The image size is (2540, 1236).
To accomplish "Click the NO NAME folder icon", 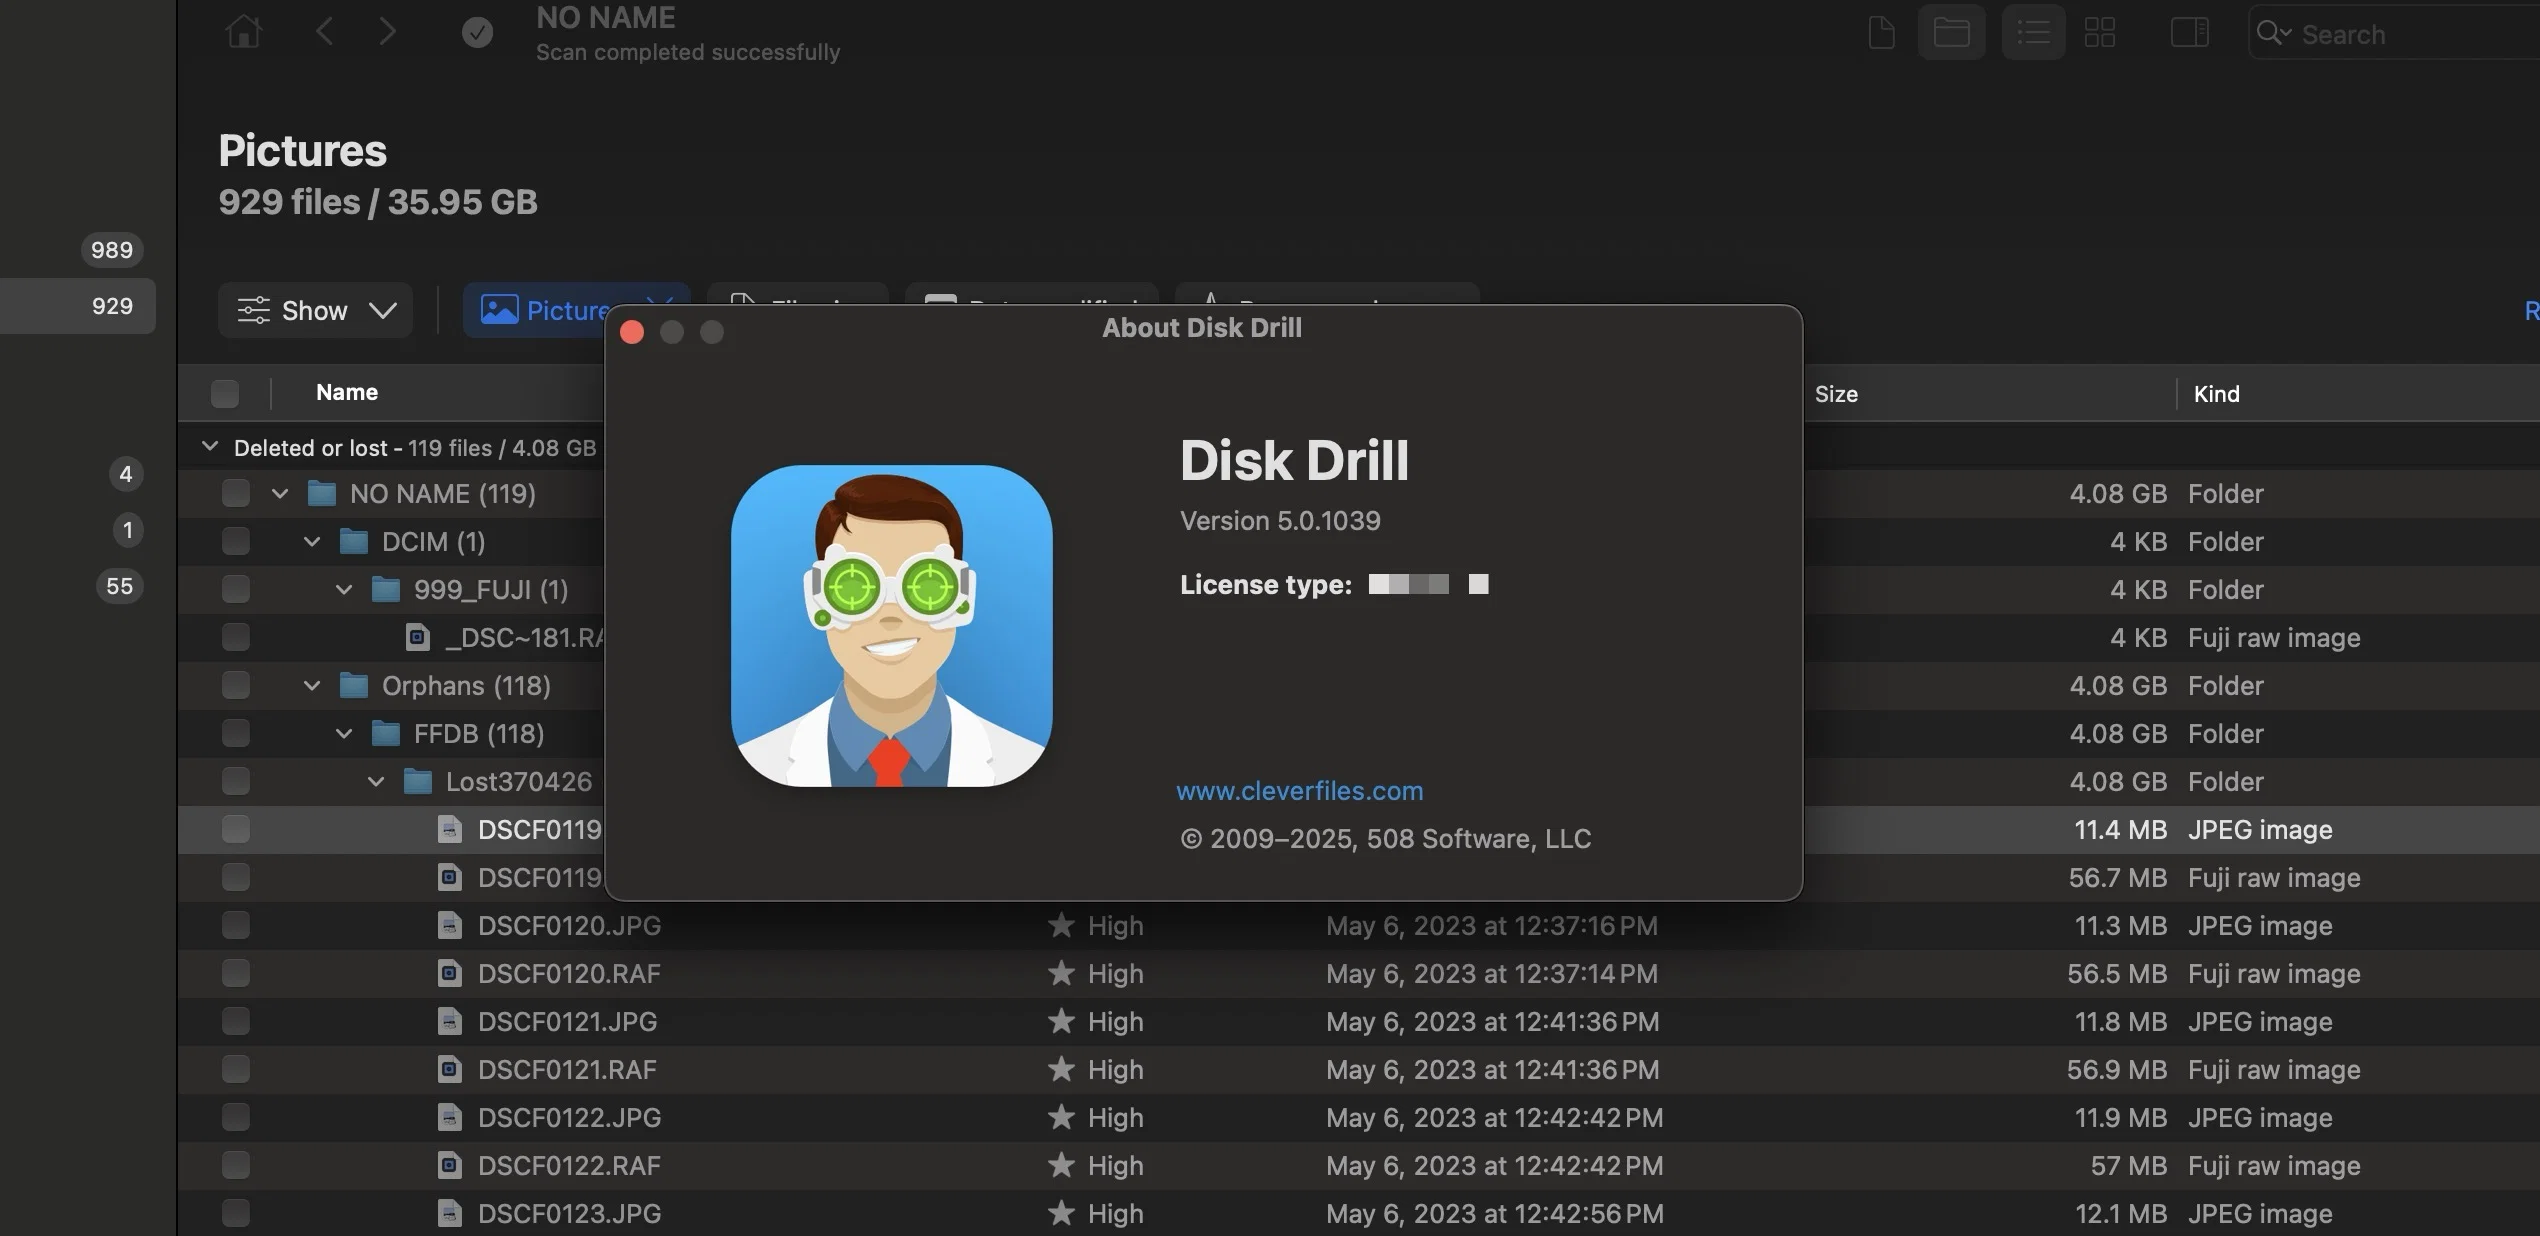I will pos(321,493).
